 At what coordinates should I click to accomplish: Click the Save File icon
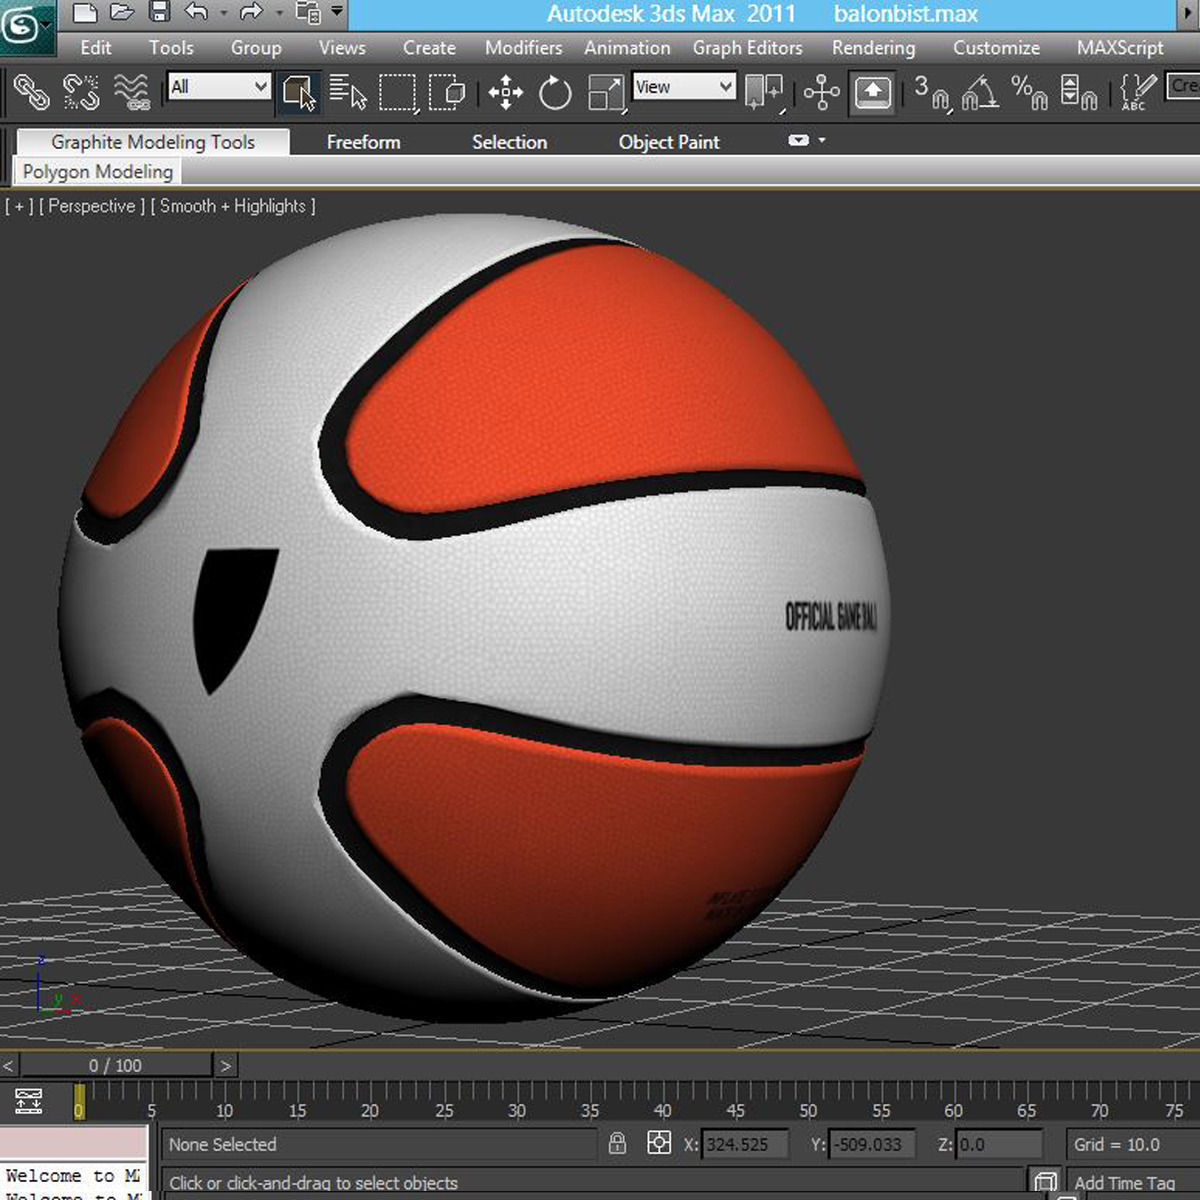160,13
